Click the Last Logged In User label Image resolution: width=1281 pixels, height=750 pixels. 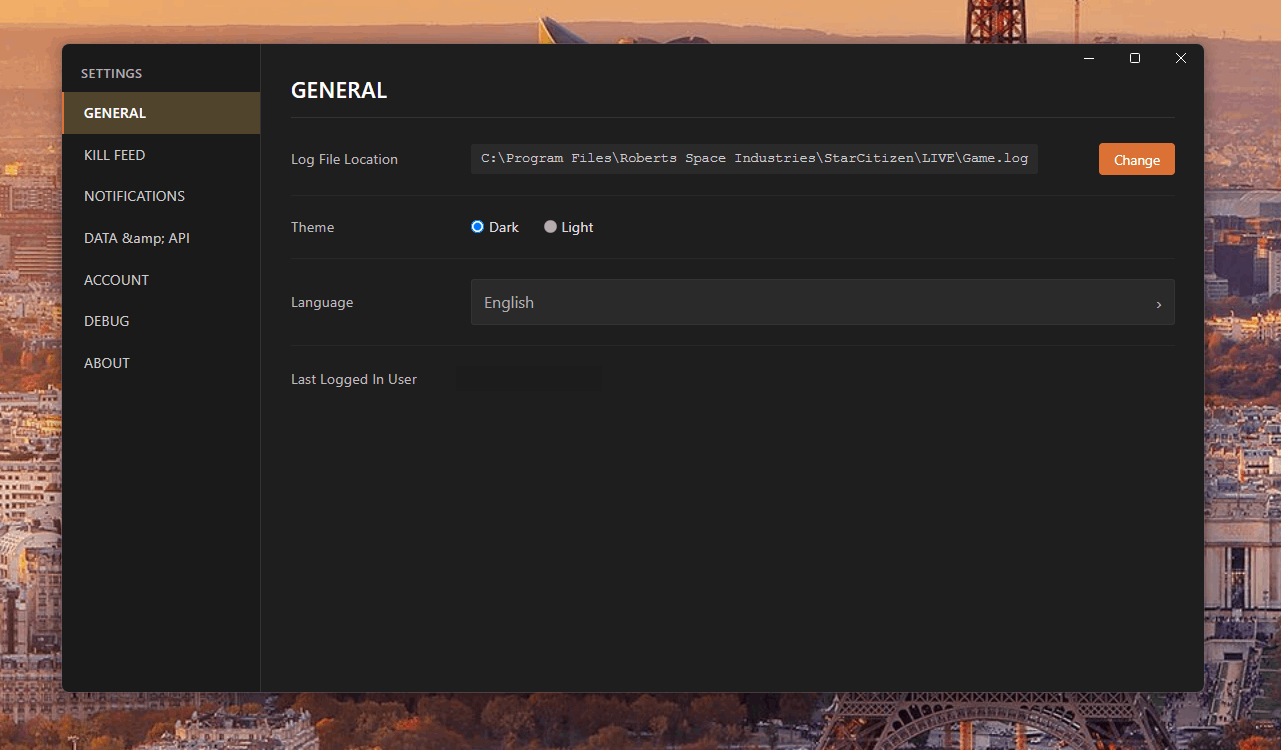(x=354, y=379)
